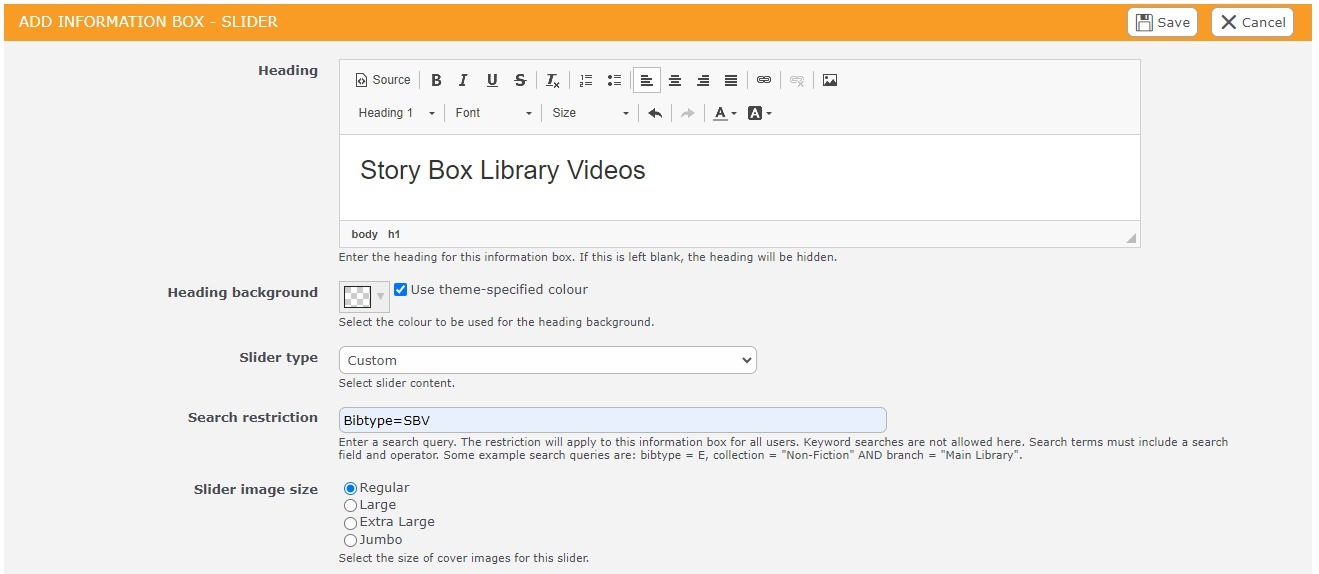Open the heading background colour swatch
The height and width of the screenshot is (574, 1319).
click(364, 296)
